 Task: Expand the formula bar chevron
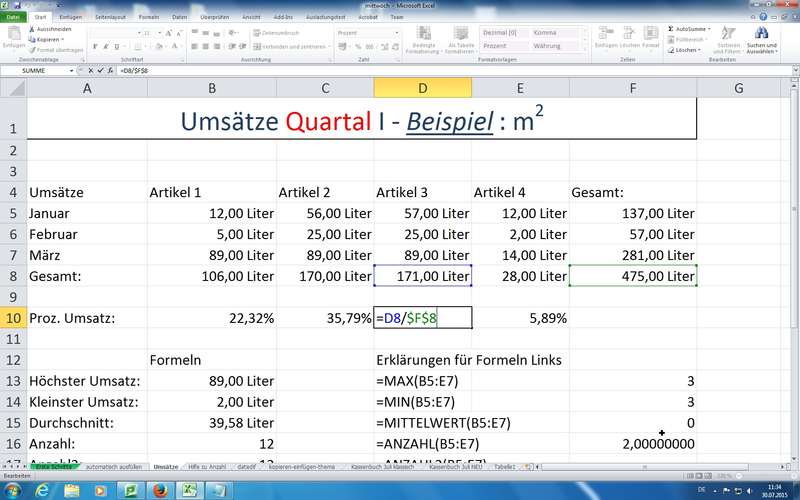click(x=795, y=71)
